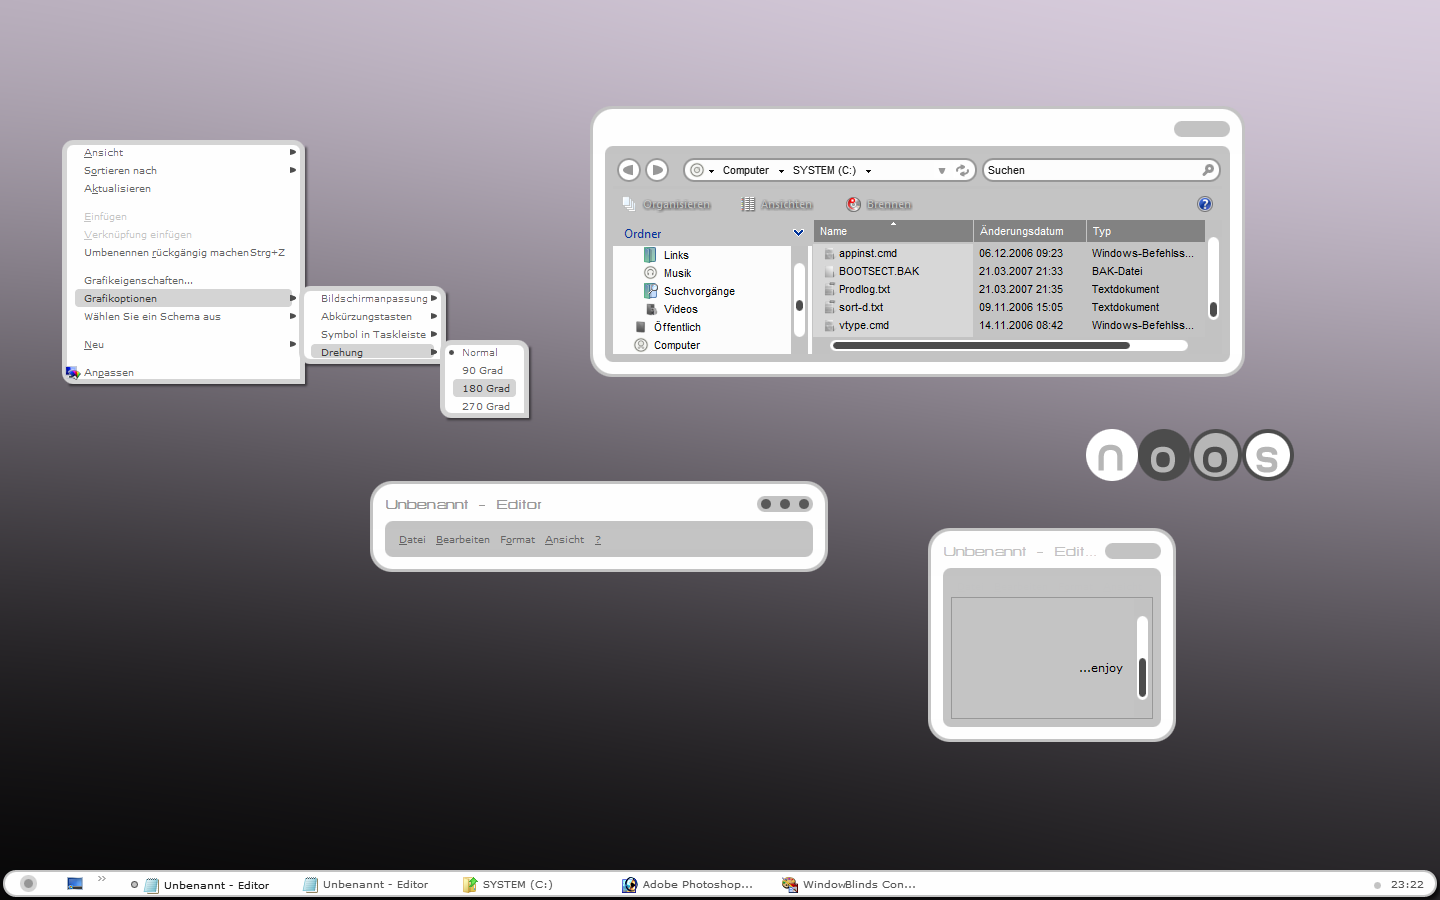Click the show desktop icon in the taskbar
The image size is (1440, 900).
pos(75,884)
